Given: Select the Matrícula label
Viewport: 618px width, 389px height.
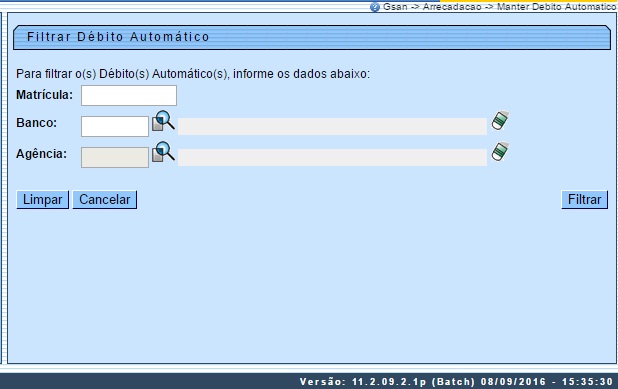Looking at the screenshot, I should coord(45,95).
